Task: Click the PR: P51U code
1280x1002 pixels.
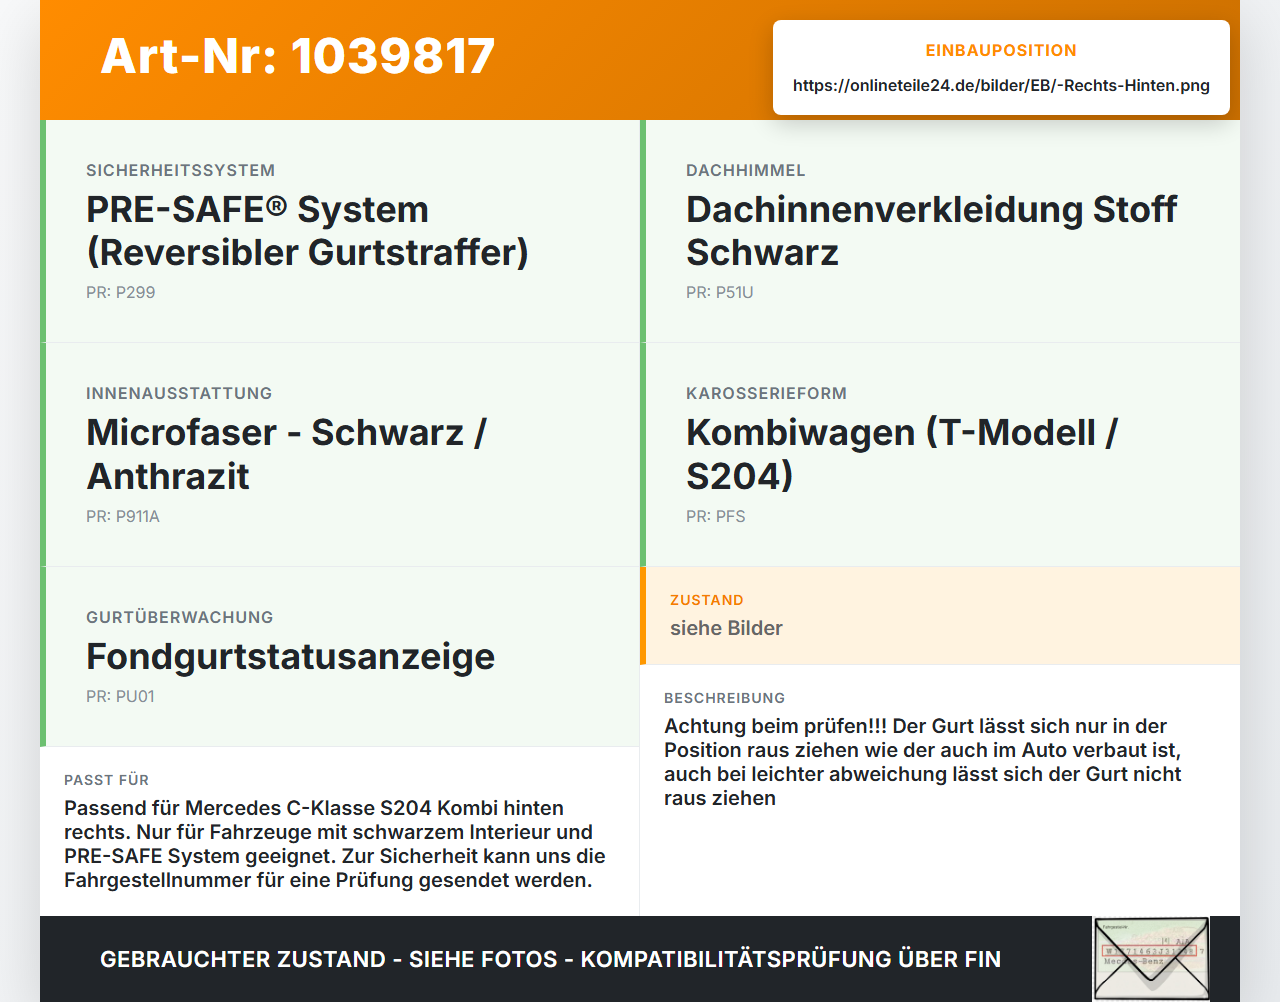Action: point(719,292)
